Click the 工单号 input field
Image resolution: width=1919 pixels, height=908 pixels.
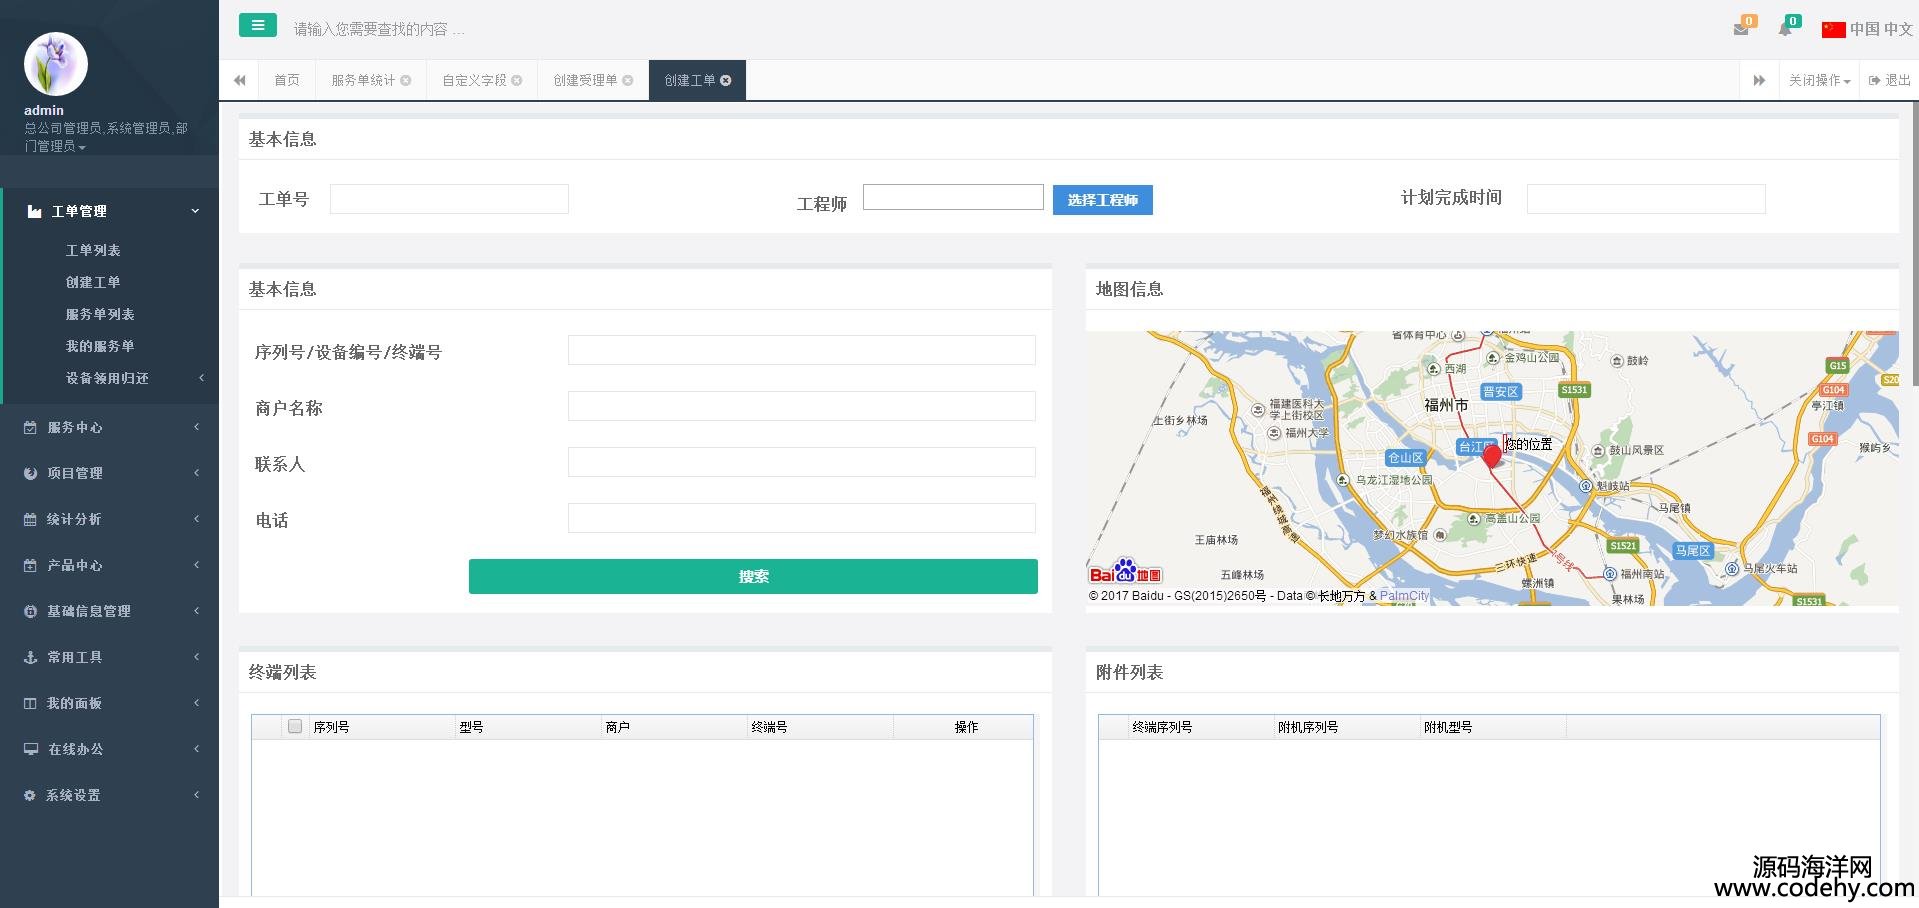coord(449,199)
